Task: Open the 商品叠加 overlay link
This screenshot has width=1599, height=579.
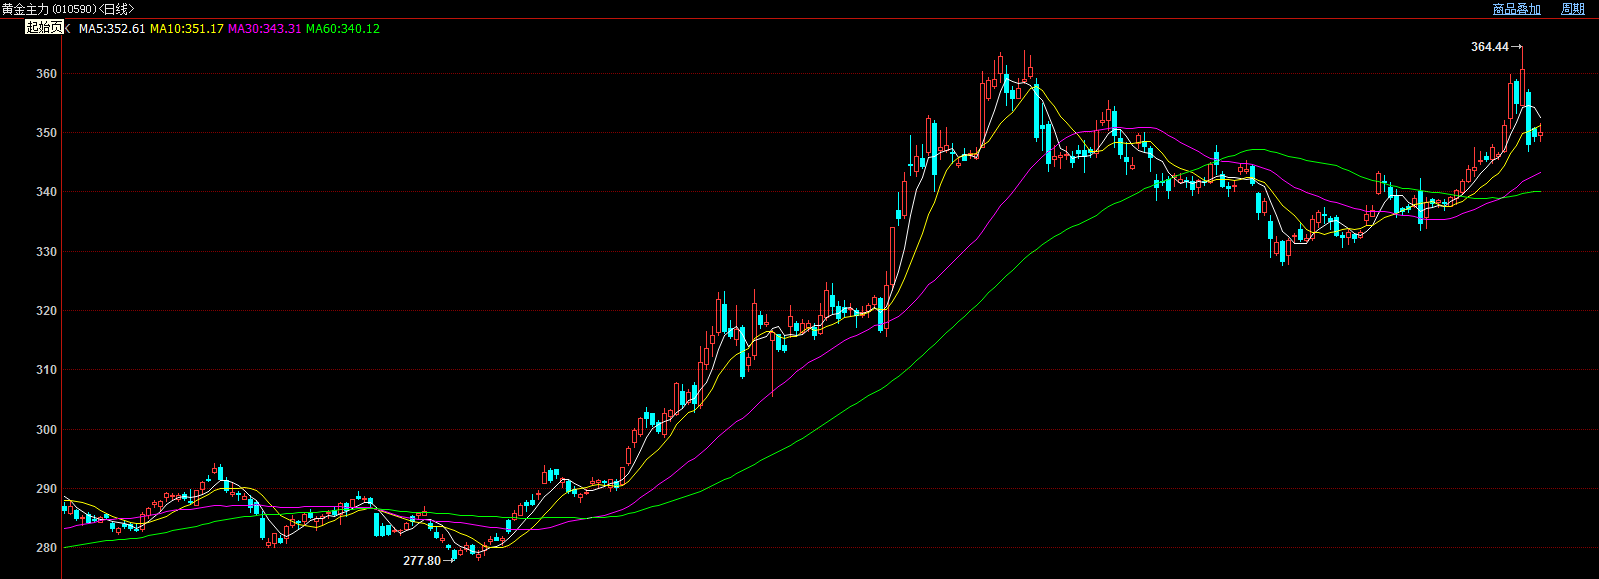Action: [1516, 9]
